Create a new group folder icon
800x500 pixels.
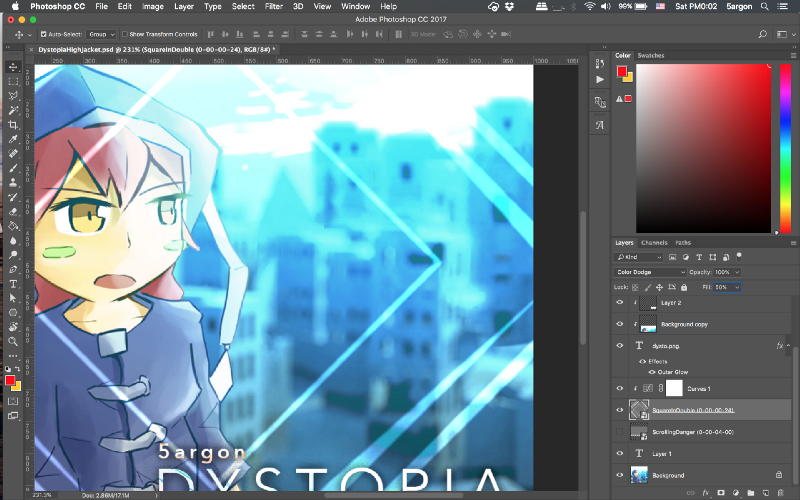coord(751,492)
